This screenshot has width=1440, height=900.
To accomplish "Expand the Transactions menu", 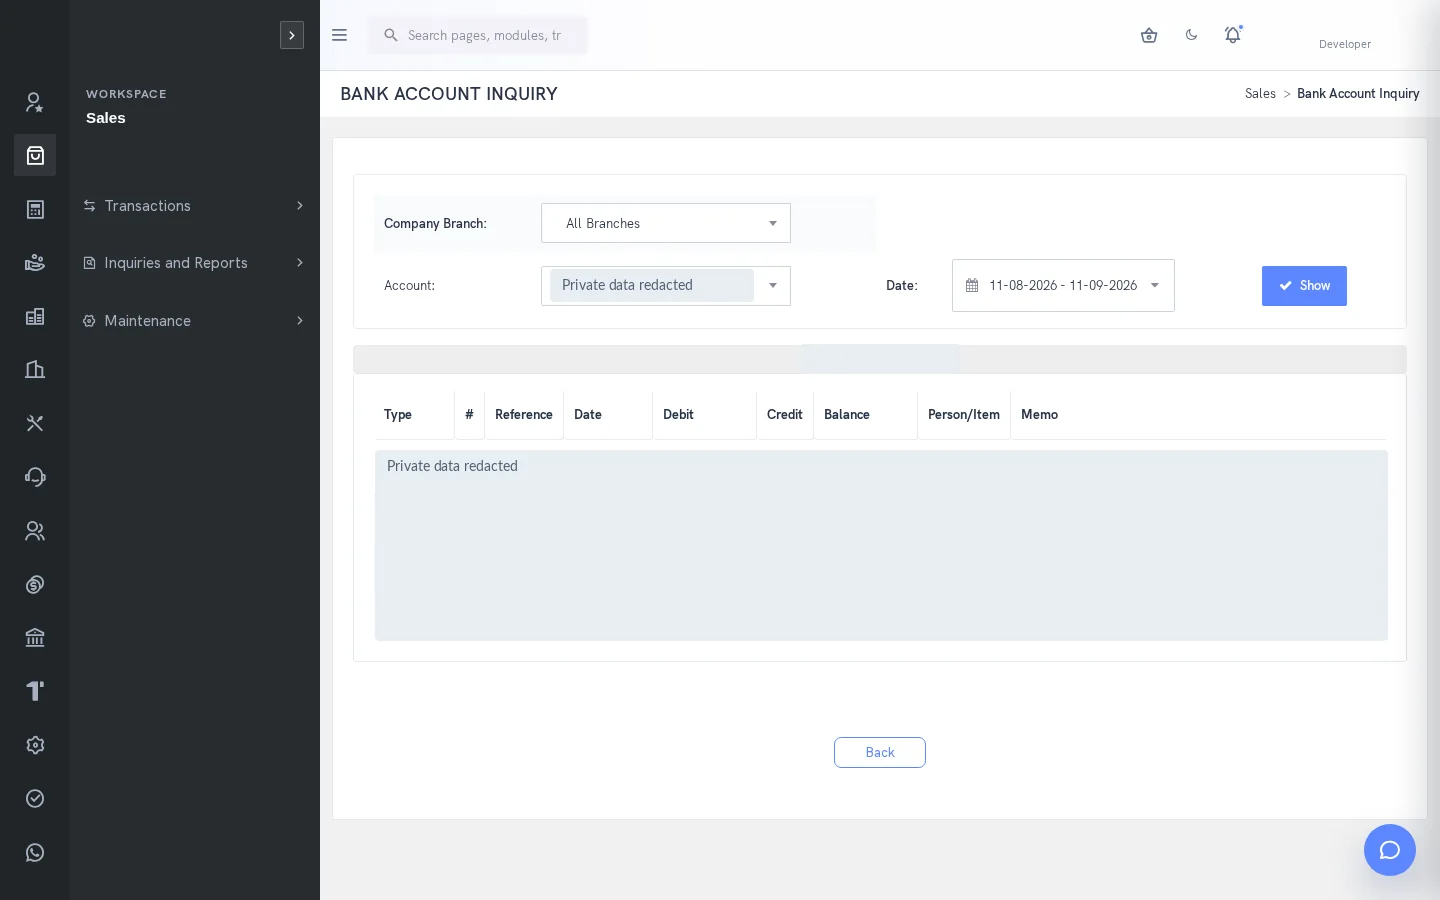I will point(195,206).
